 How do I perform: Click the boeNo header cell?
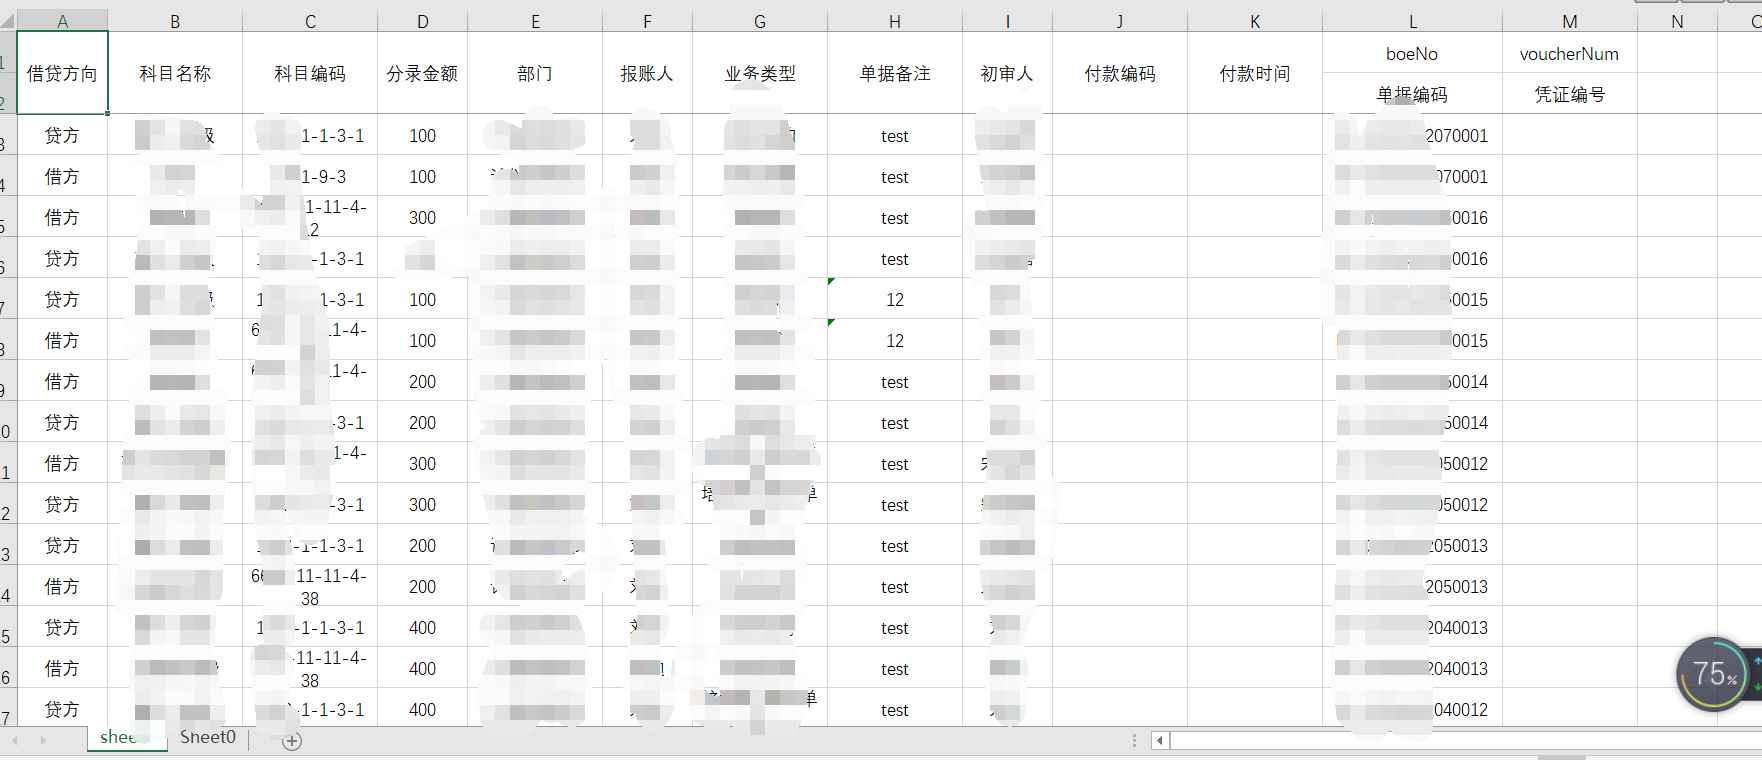(x=1412, y=54)
